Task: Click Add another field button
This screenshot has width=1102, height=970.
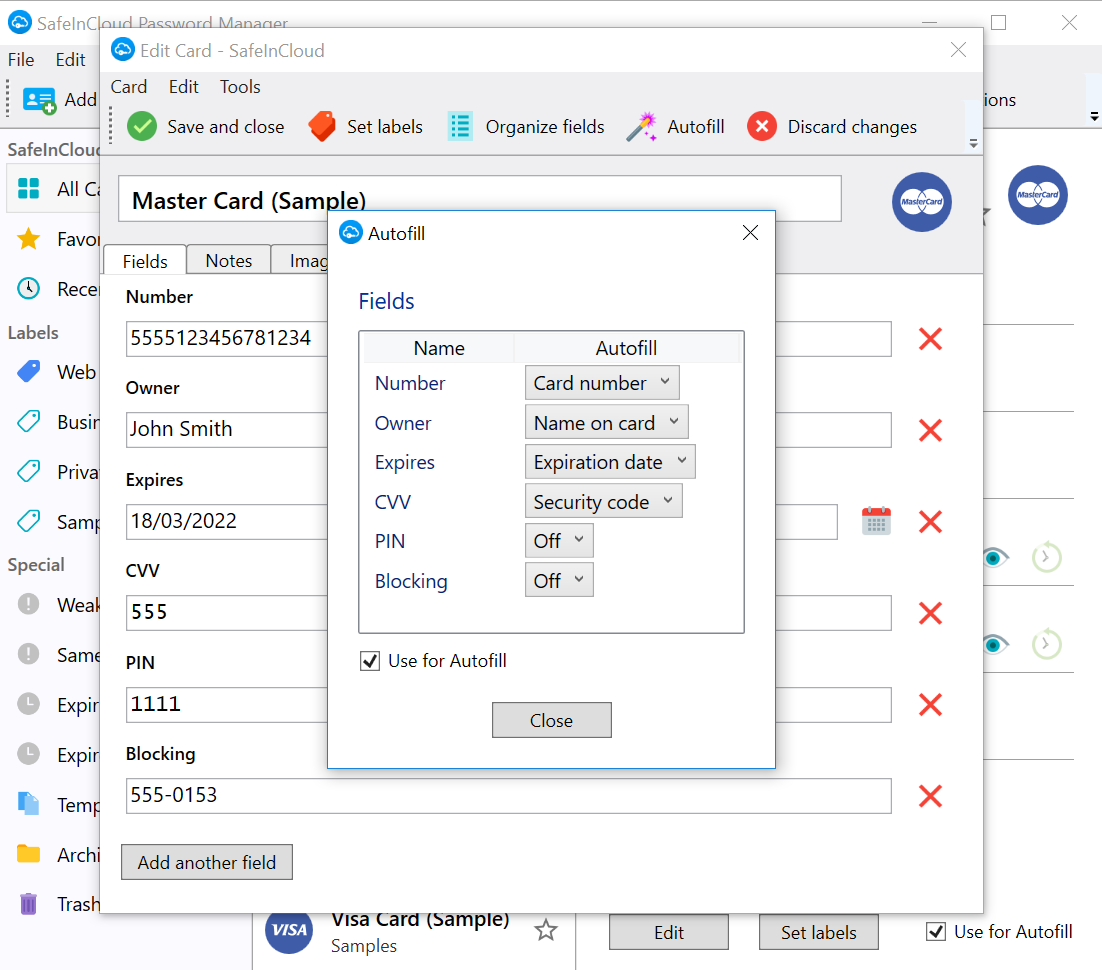Action: (x=207, y=862)
